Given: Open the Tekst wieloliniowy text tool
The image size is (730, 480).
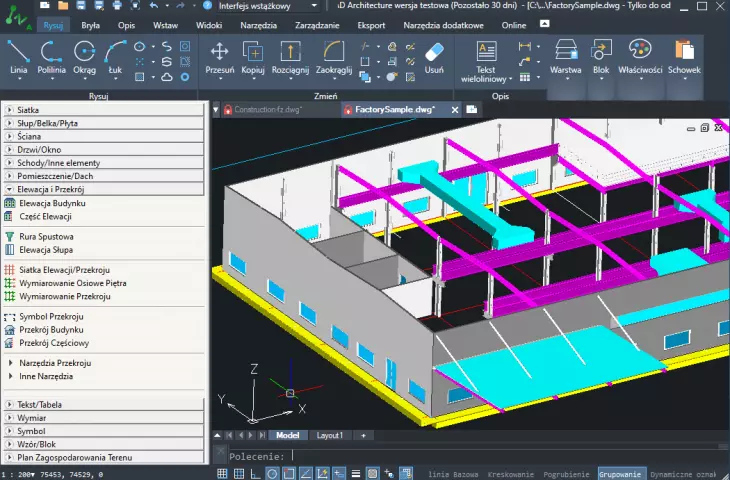Looking at the screenshot, I should (486, 61).
